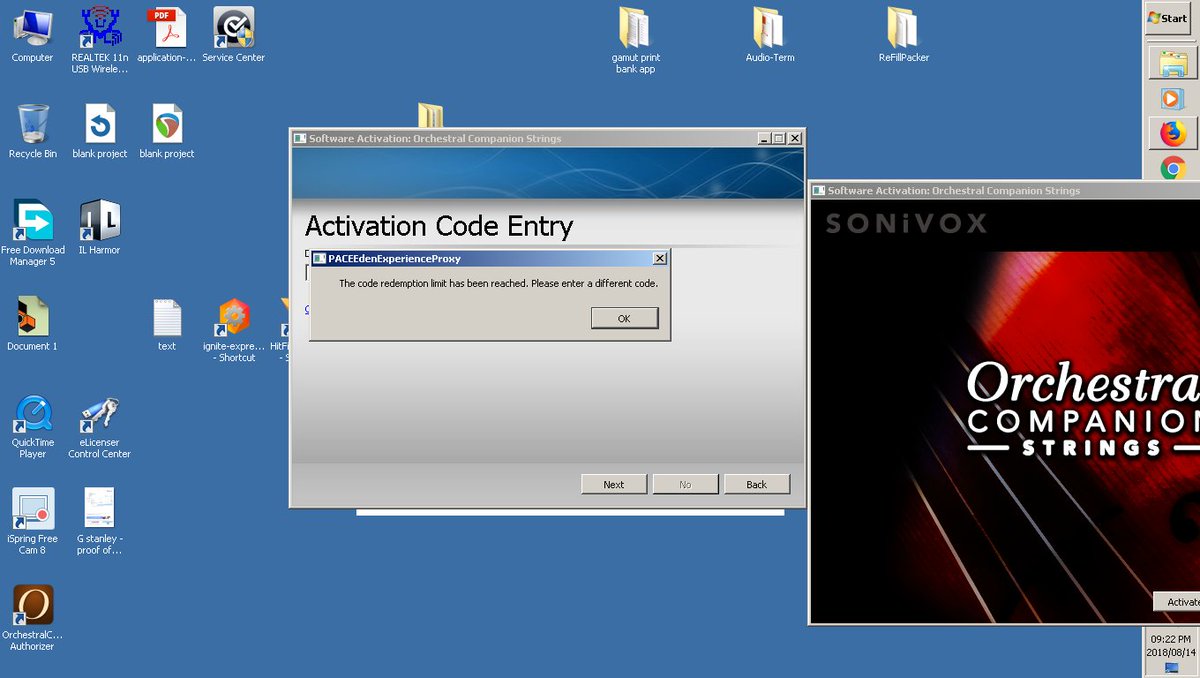Click Next in Activation Code Entry
This screenshot has height=678, width=1200.
tap(614, 484)
